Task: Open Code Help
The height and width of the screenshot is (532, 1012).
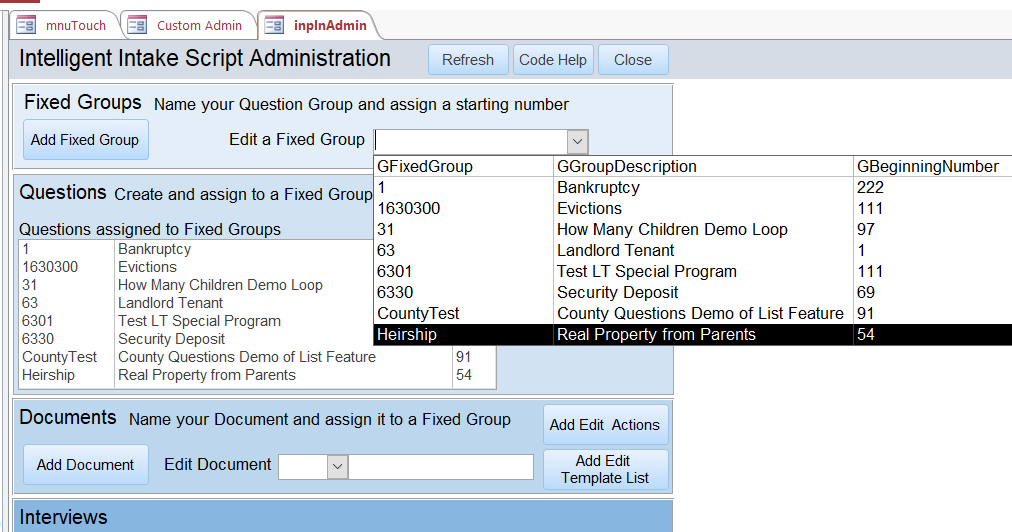Action: click(x=553, y=60)
